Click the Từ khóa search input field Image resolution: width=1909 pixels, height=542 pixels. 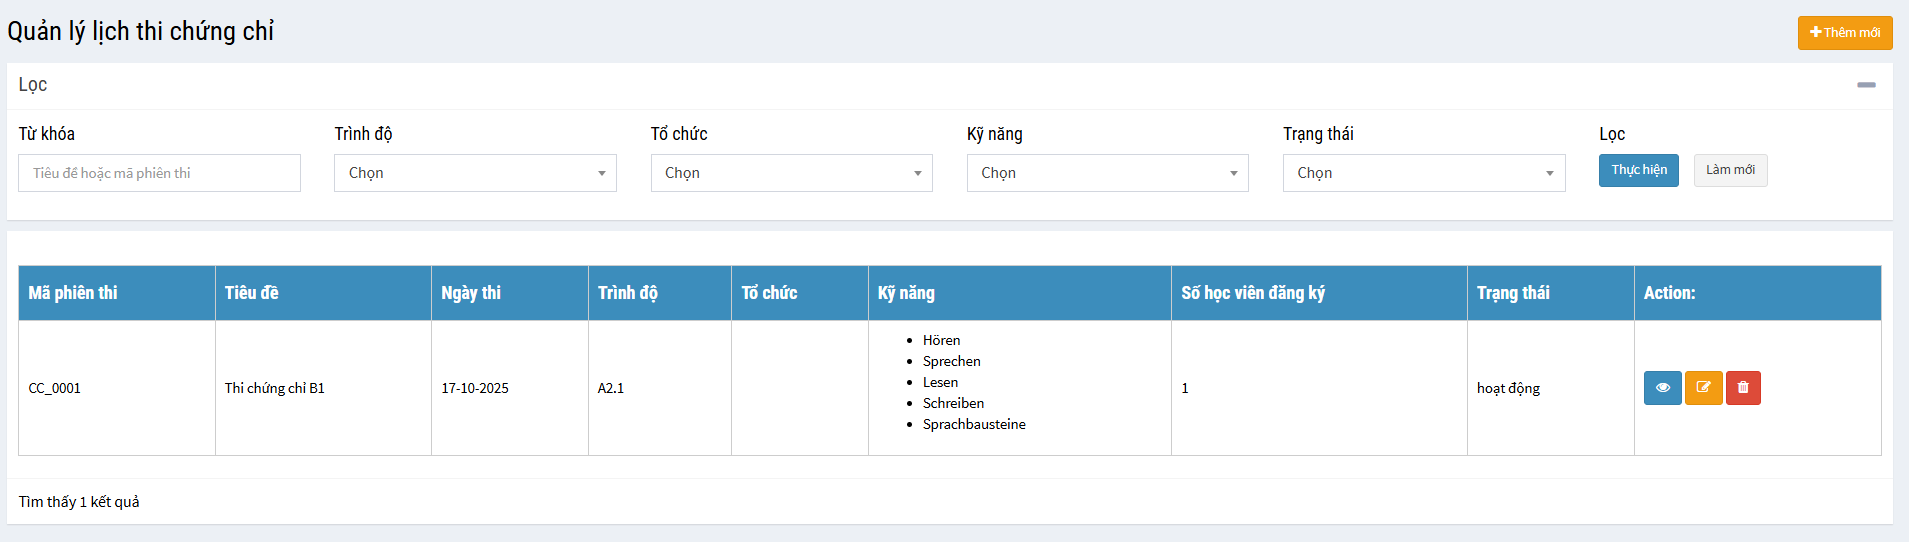coord(159,173)
